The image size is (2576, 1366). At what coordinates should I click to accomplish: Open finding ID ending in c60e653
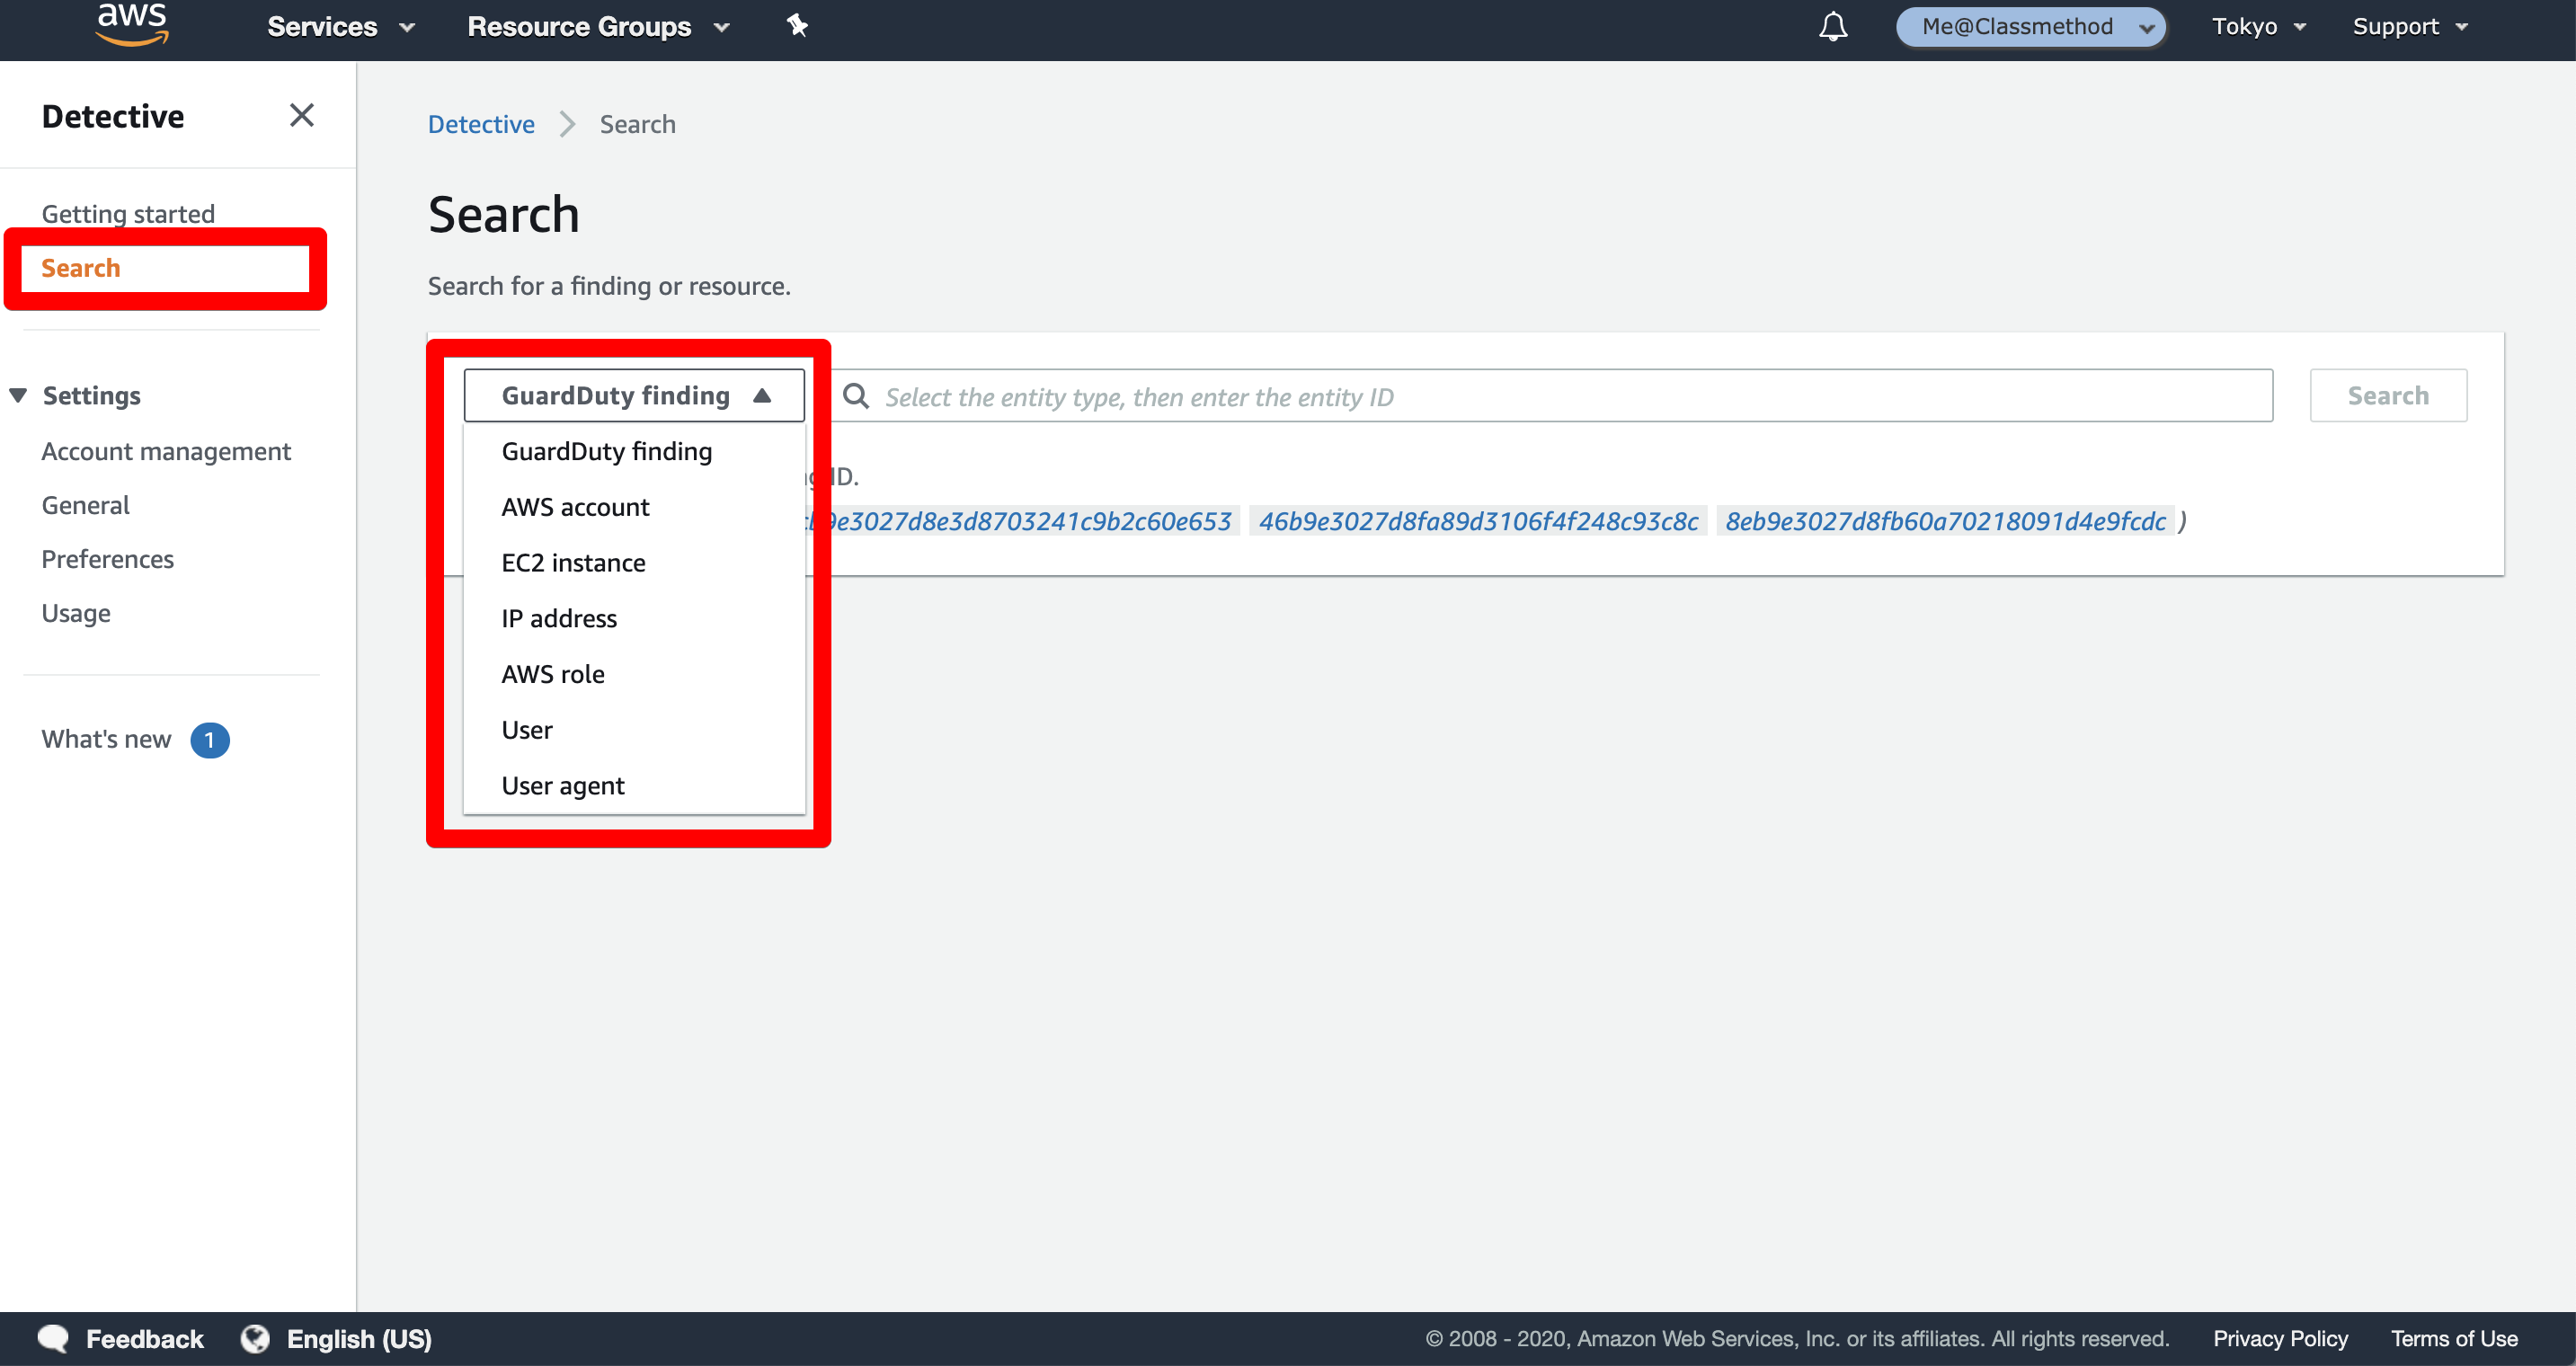click(1024, 521)
